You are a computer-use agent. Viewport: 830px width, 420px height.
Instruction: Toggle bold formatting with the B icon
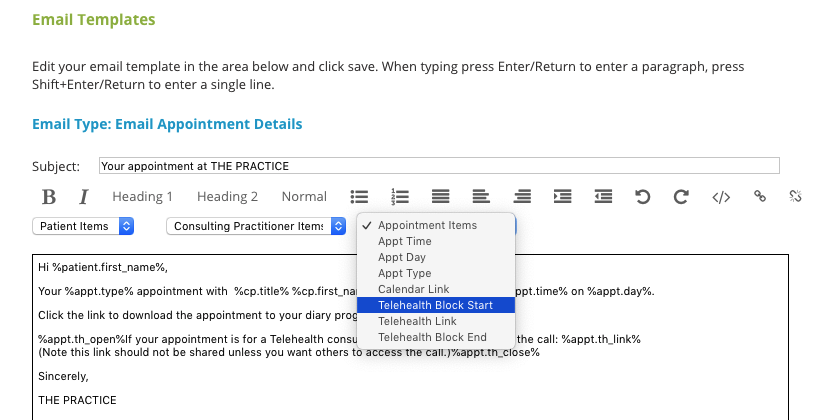tap(49, 196)
